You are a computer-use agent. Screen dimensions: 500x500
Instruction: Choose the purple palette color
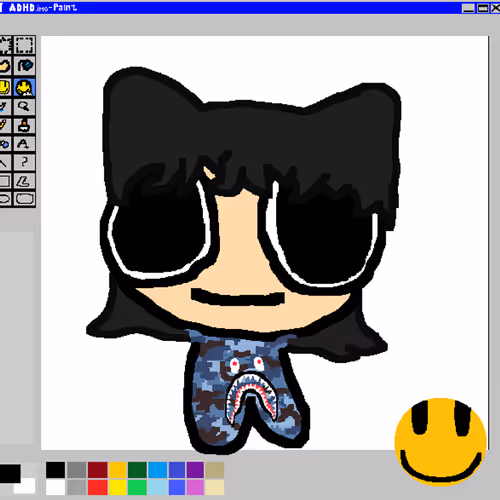click(x=195, y=470)
